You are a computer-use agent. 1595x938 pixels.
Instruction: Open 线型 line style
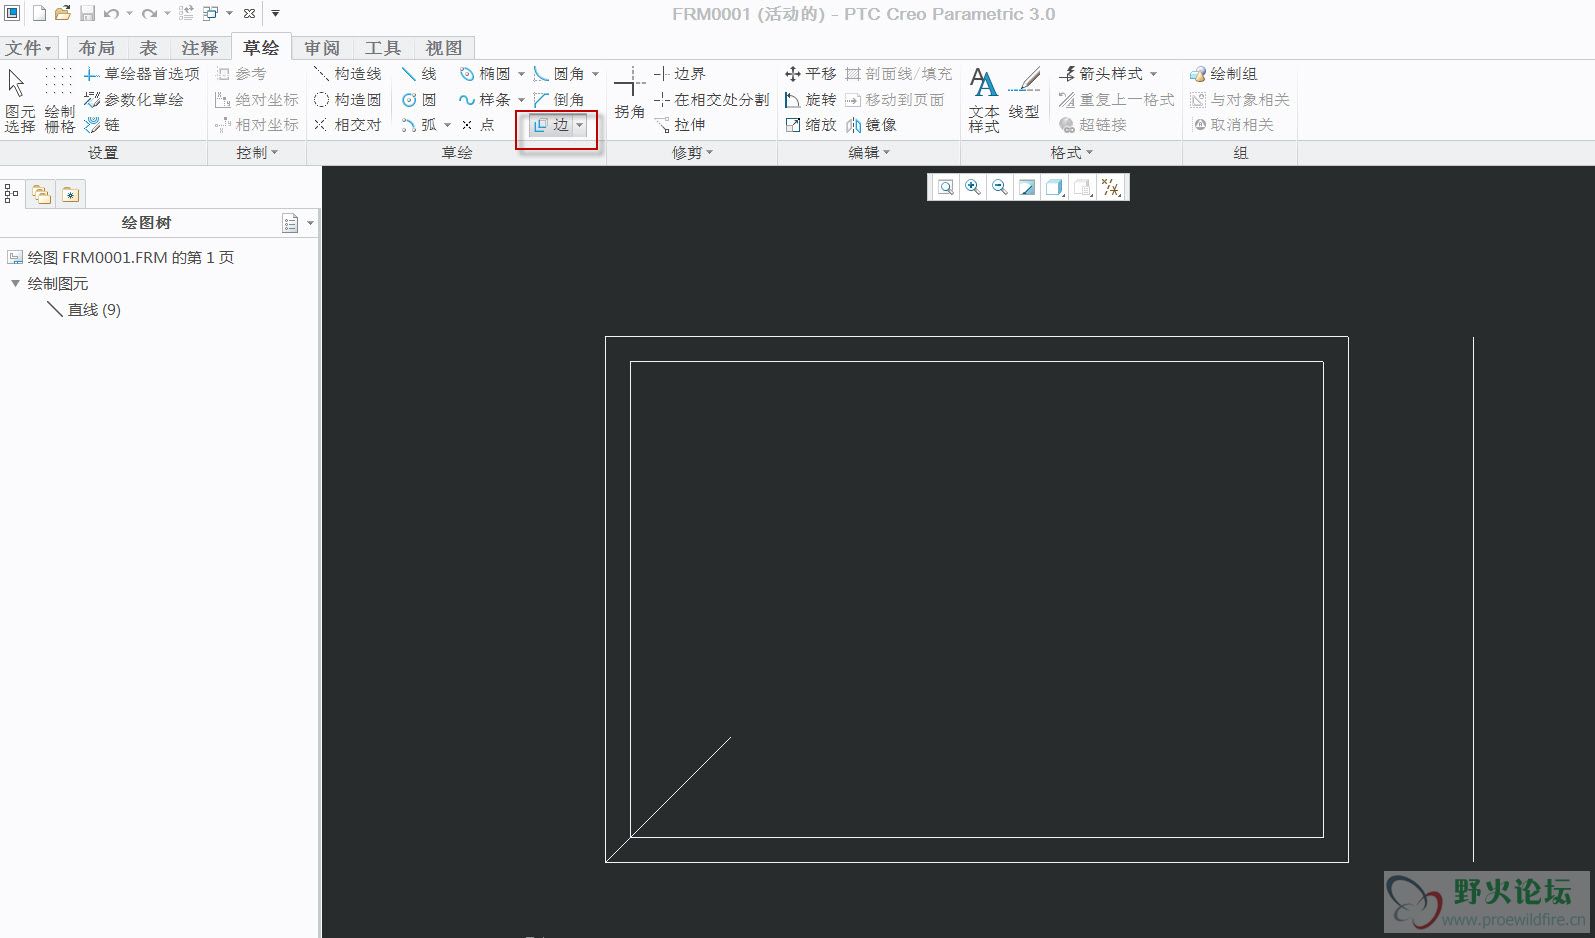point(1024,94)
